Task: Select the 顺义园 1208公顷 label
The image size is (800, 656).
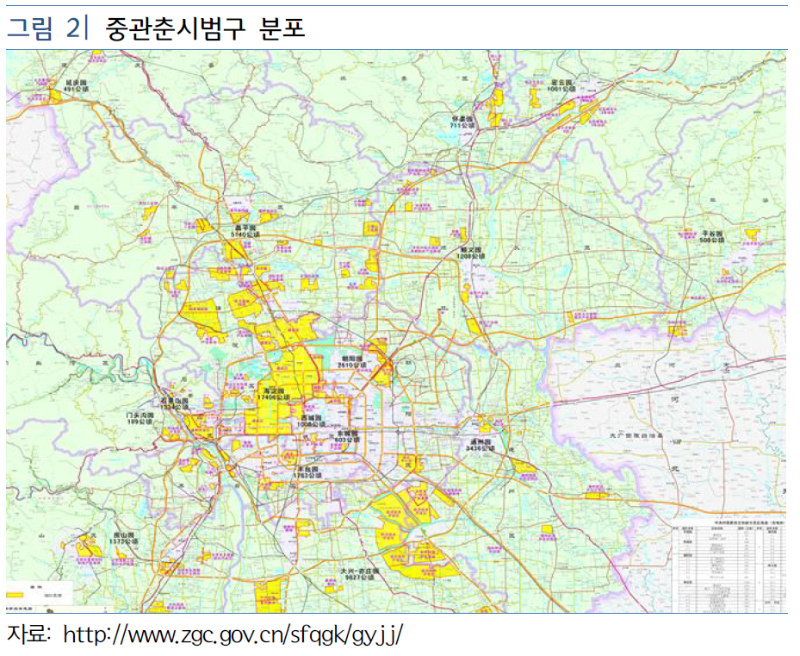Action: pyautogui.click(x=470, y=252)
